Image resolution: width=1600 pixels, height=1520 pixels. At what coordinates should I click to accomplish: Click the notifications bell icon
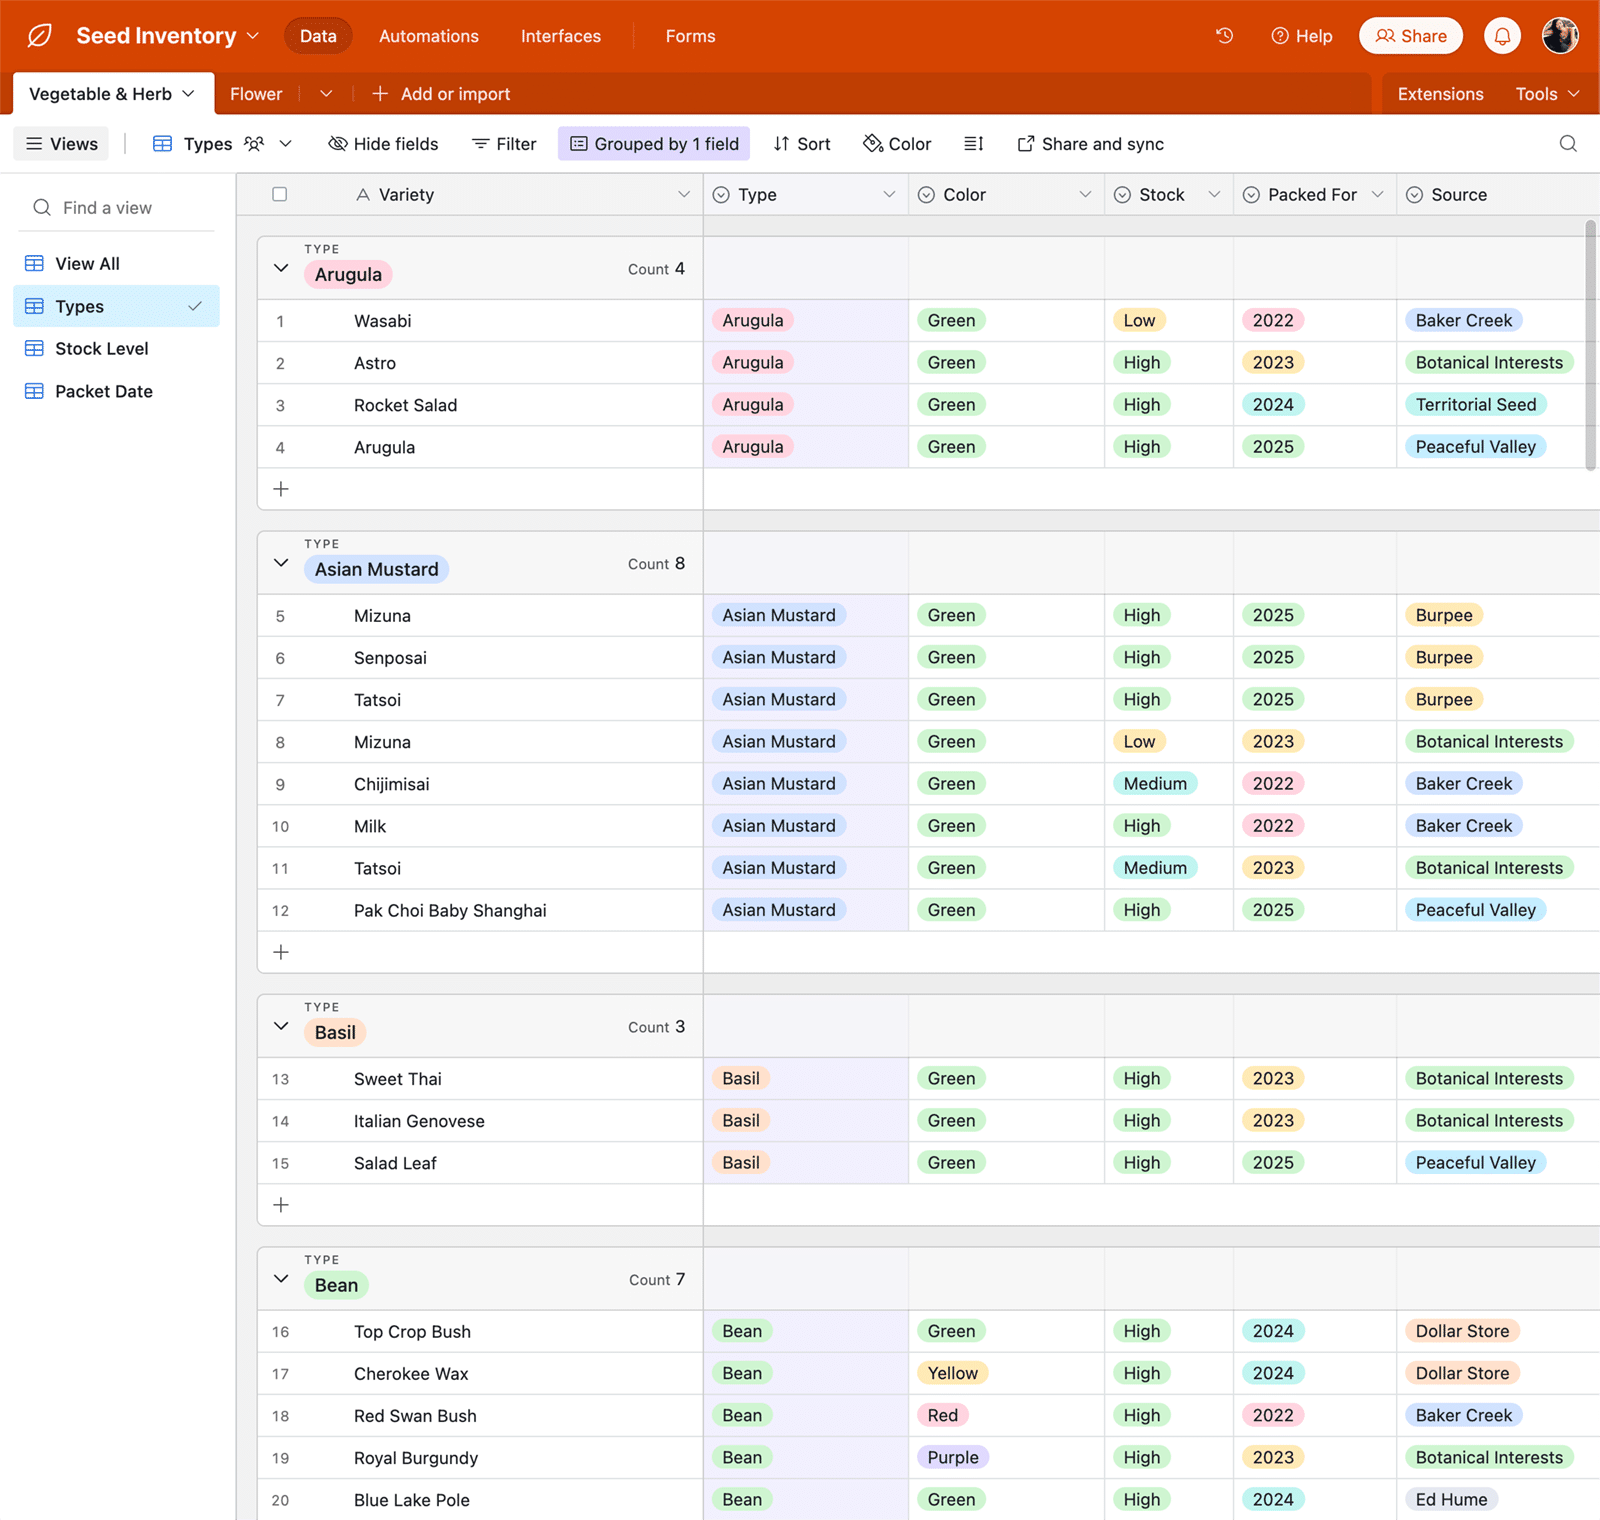point(1502,36)
